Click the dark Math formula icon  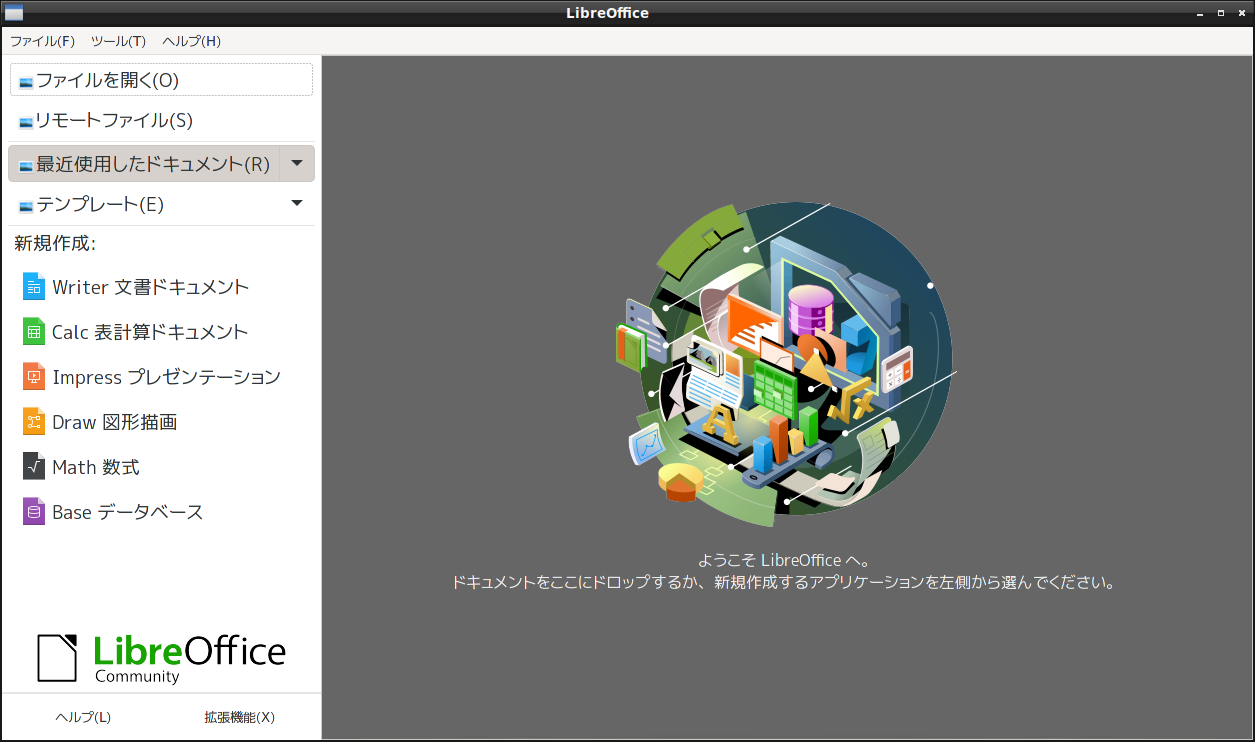34,467
